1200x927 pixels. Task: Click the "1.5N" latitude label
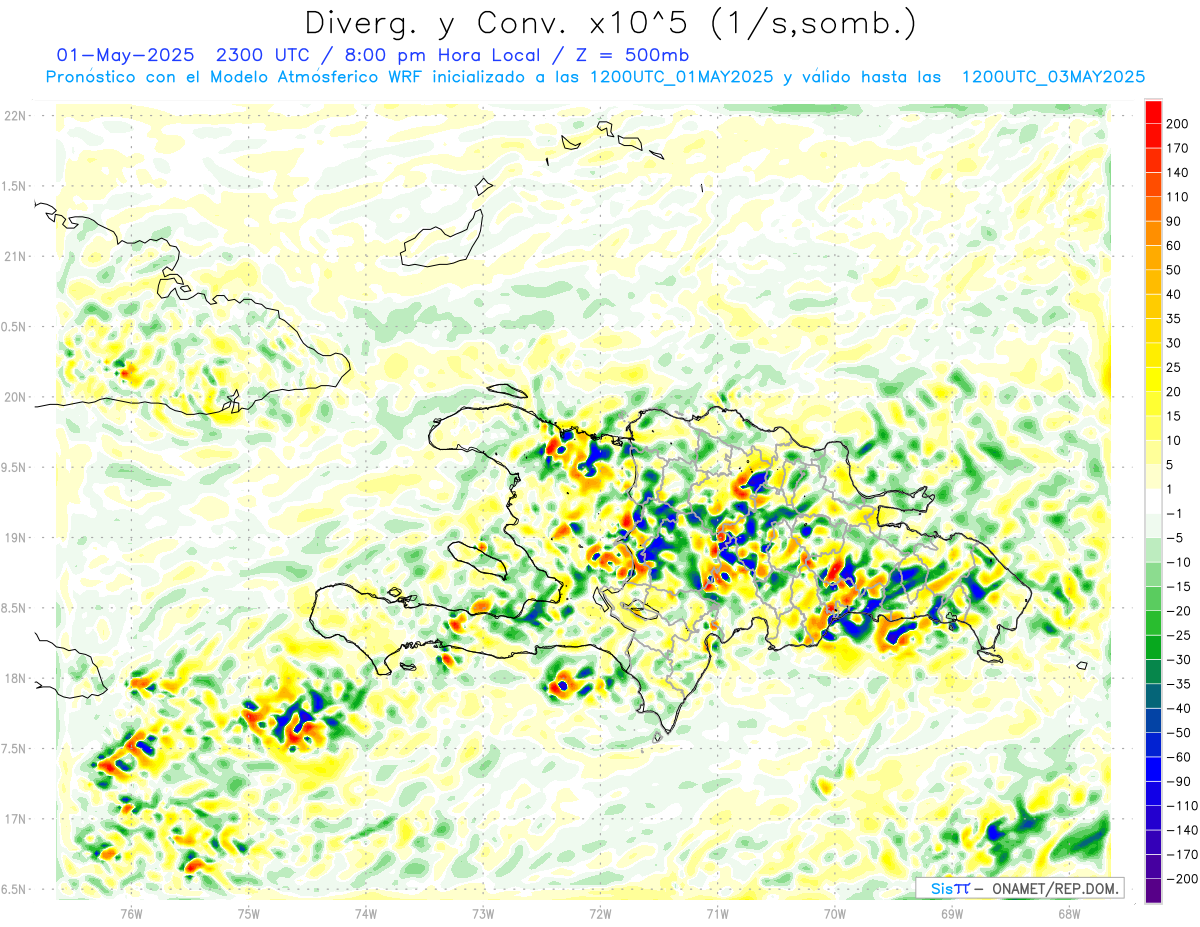(14, 186)
